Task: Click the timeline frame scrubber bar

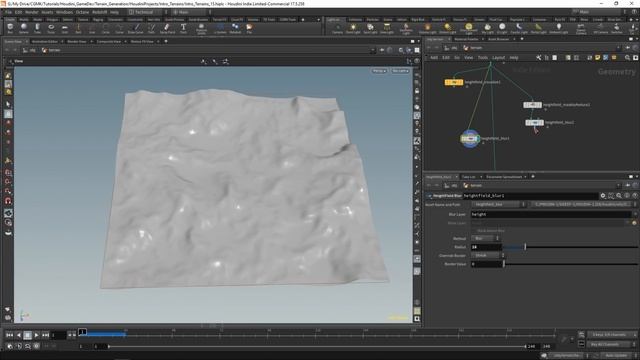Action: pos(316,335)
